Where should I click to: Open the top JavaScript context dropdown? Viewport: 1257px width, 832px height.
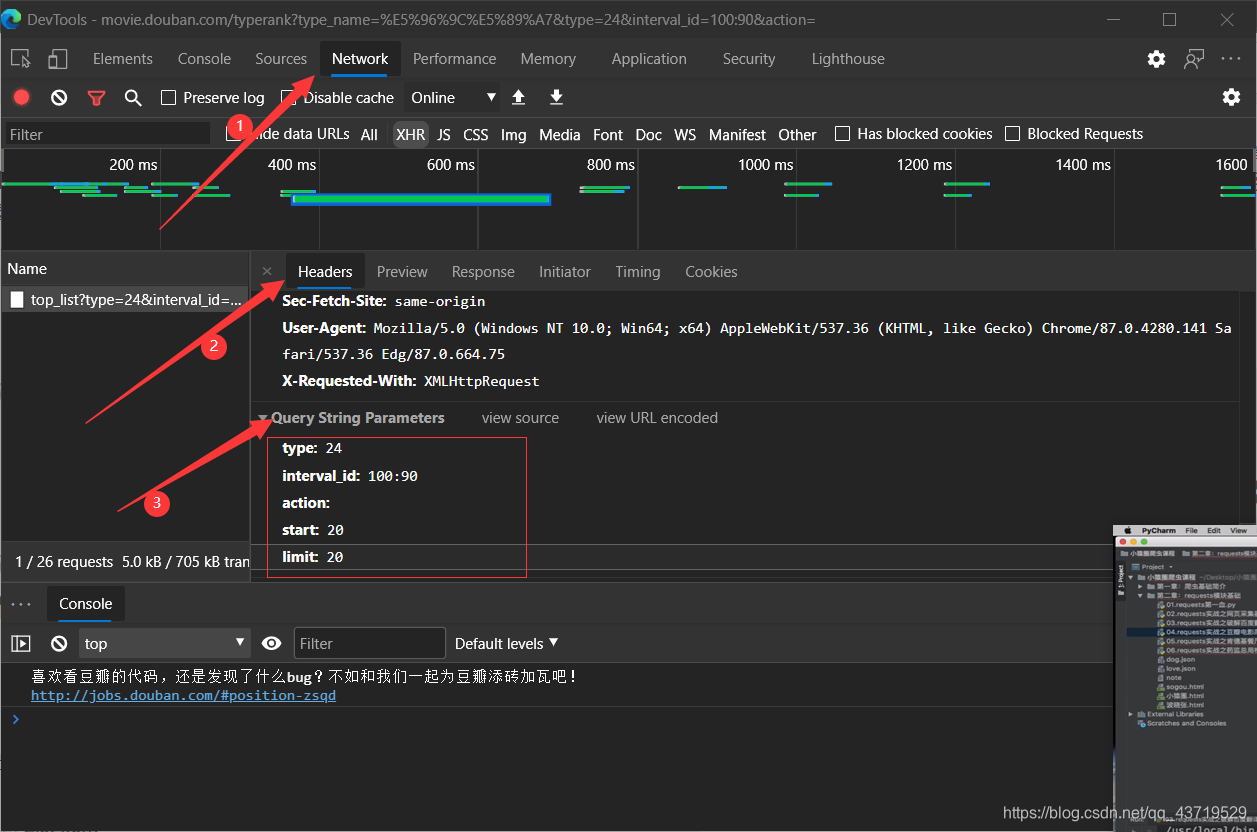(165, 643)
